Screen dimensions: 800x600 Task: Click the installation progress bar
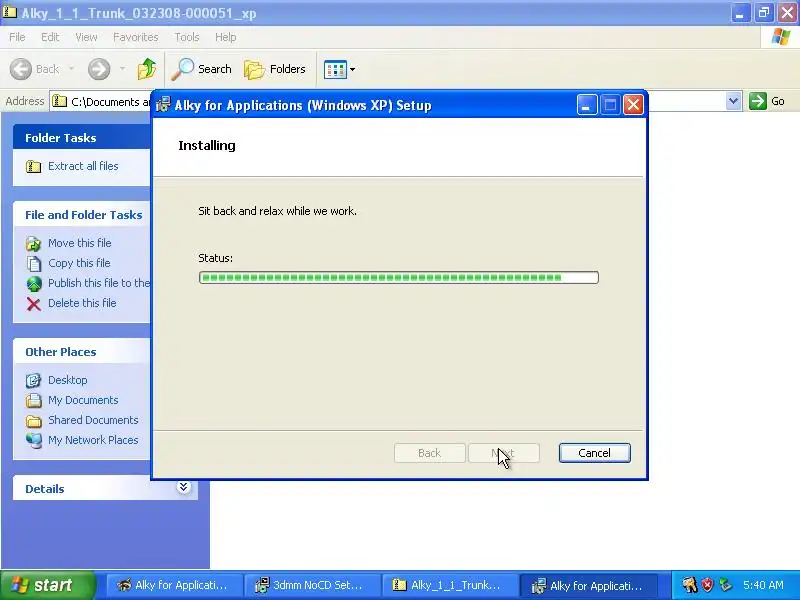(x=398, y=278)
